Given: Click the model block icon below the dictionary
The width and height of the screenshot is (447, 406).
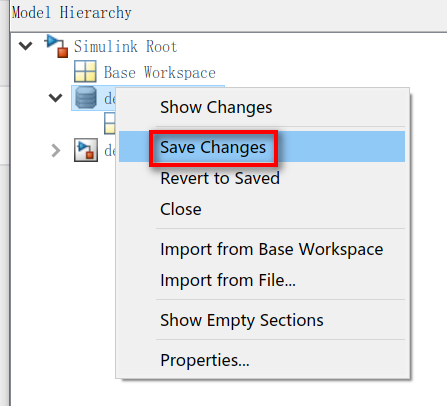Looking at the screenshot, I should 86,150.
